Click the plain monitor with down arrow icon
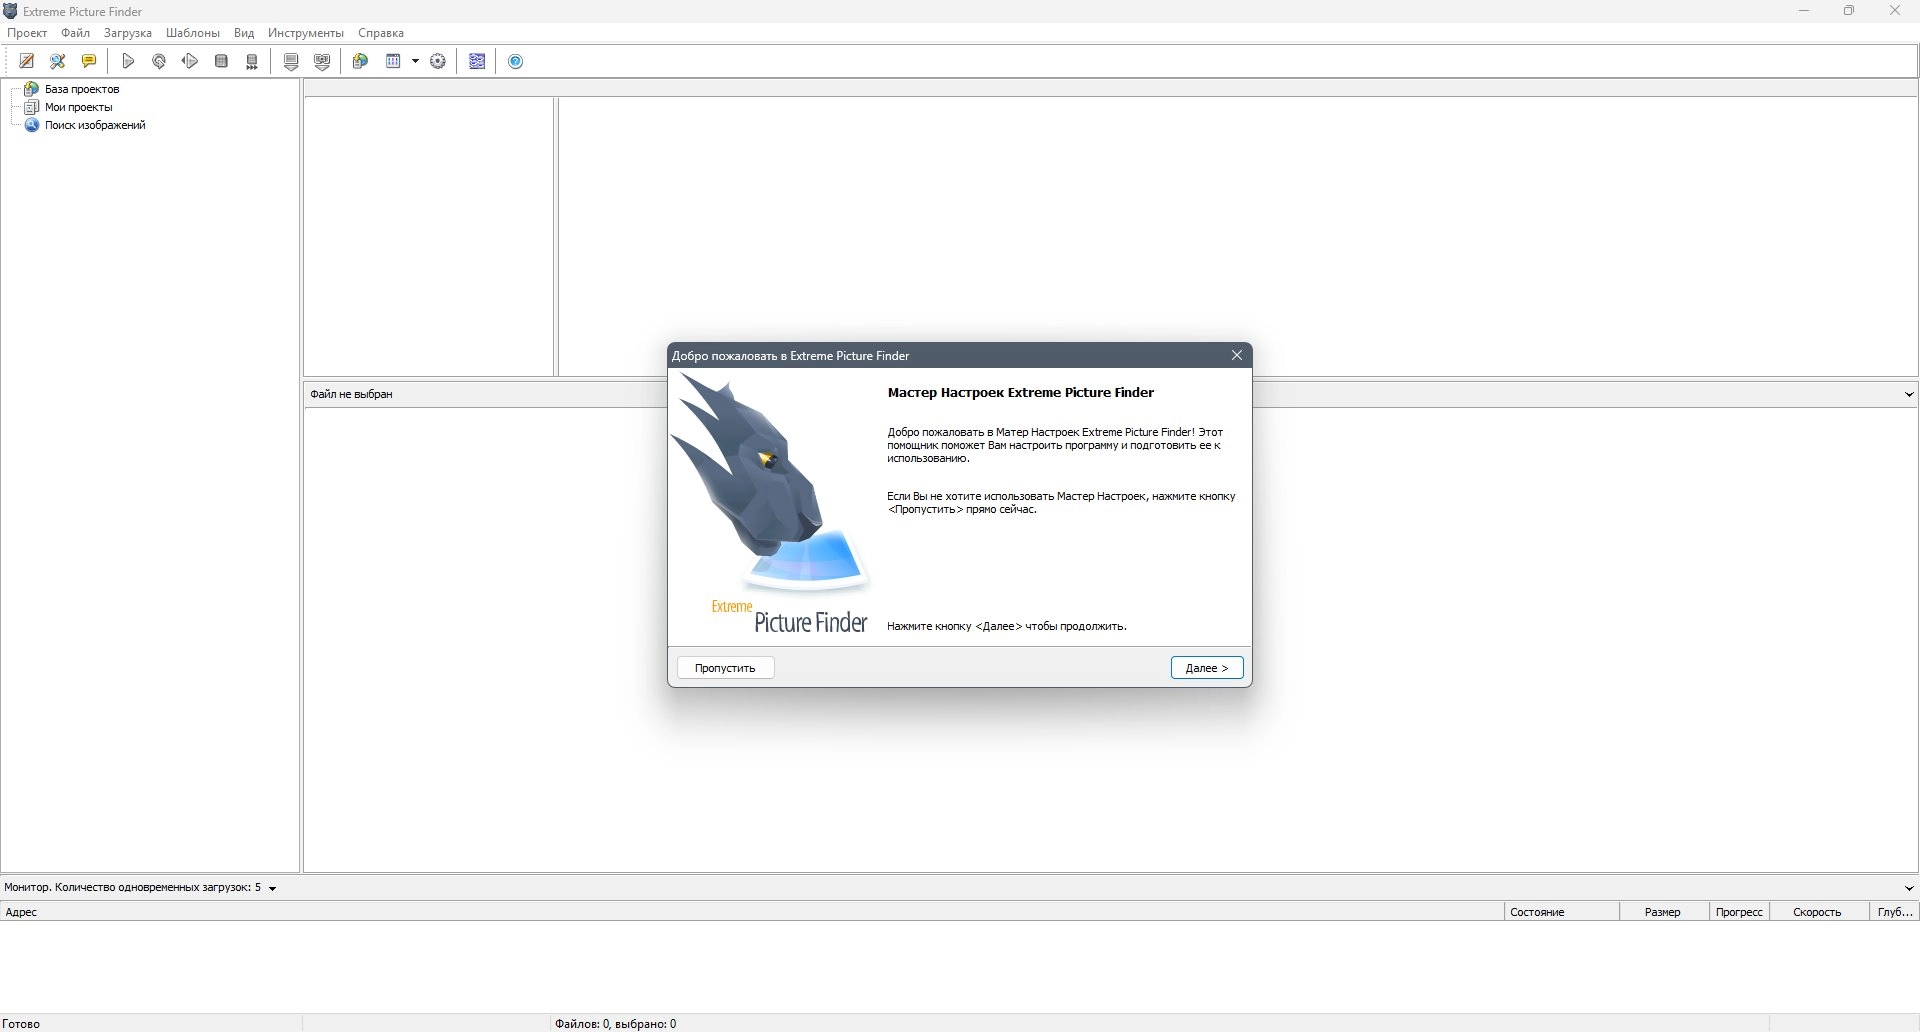Screen dimensions: 1920x1032 click(x=291, y=61)
